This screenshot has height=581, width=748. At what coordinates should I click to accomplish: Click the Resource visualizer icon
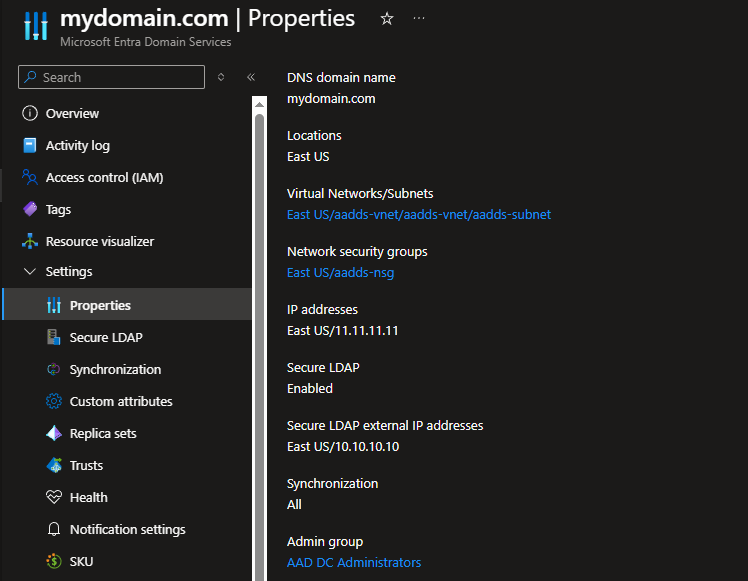point(30,242)
